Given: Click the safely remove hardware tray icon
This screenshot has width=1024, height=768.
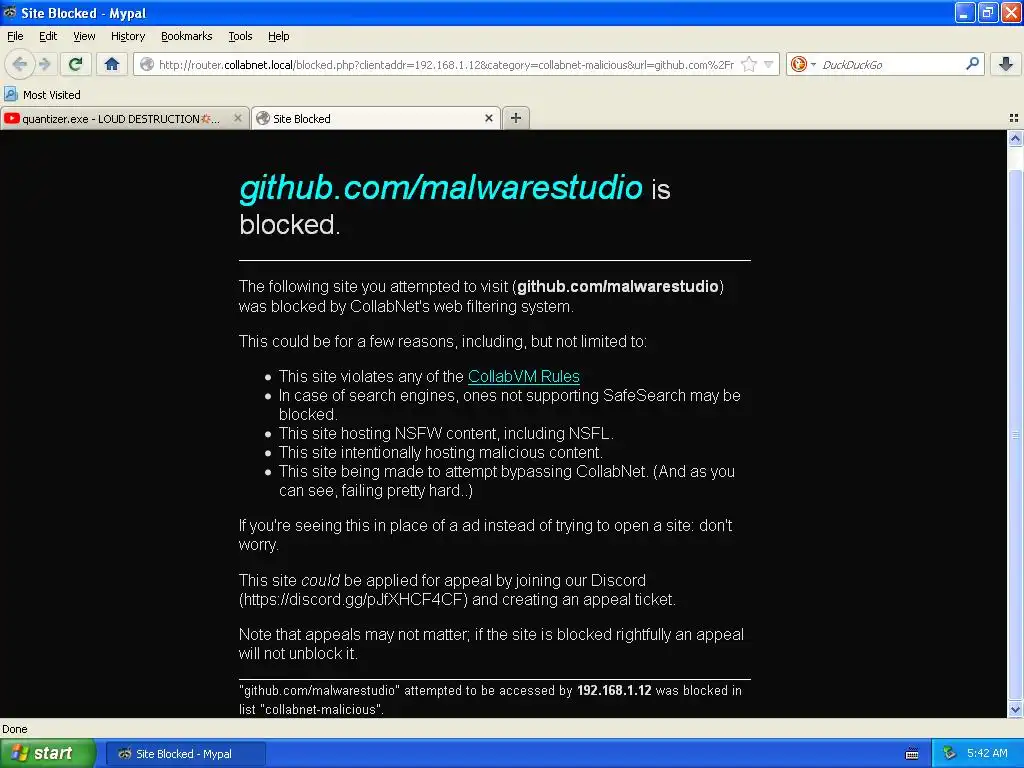Looking at the screenshot, I should click(x=949, y=753).
